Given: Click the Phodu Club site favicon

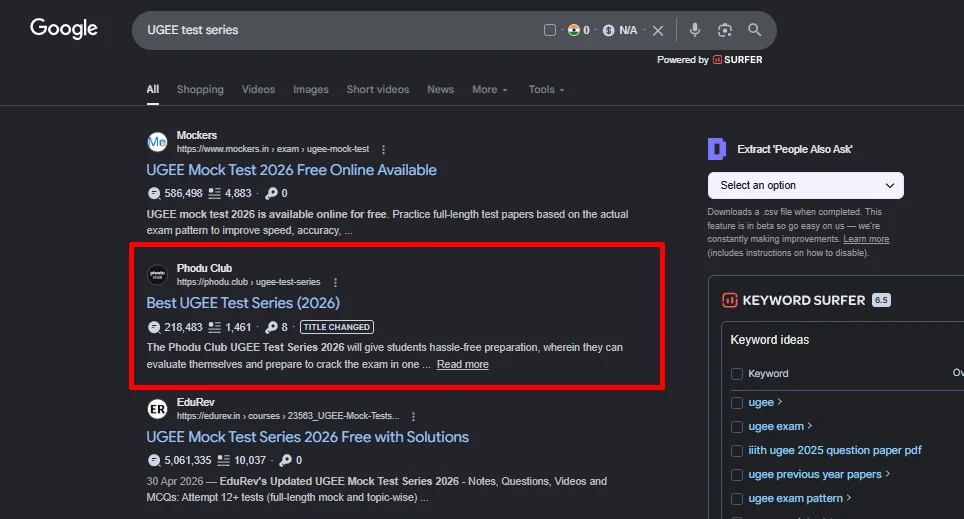Looking at the screenshot, I should coord(157,275).
